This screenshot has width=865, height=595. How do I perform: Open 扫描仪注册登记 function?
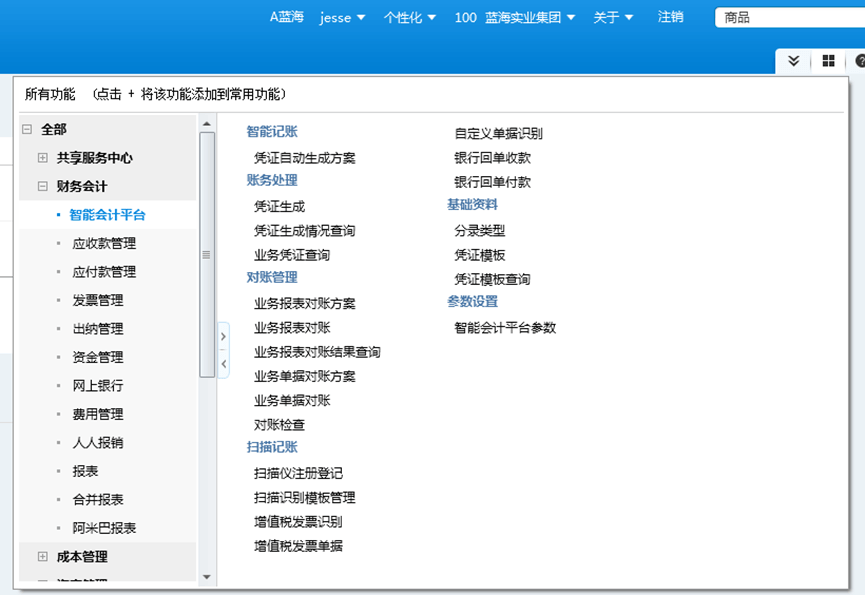coord(298,473)
